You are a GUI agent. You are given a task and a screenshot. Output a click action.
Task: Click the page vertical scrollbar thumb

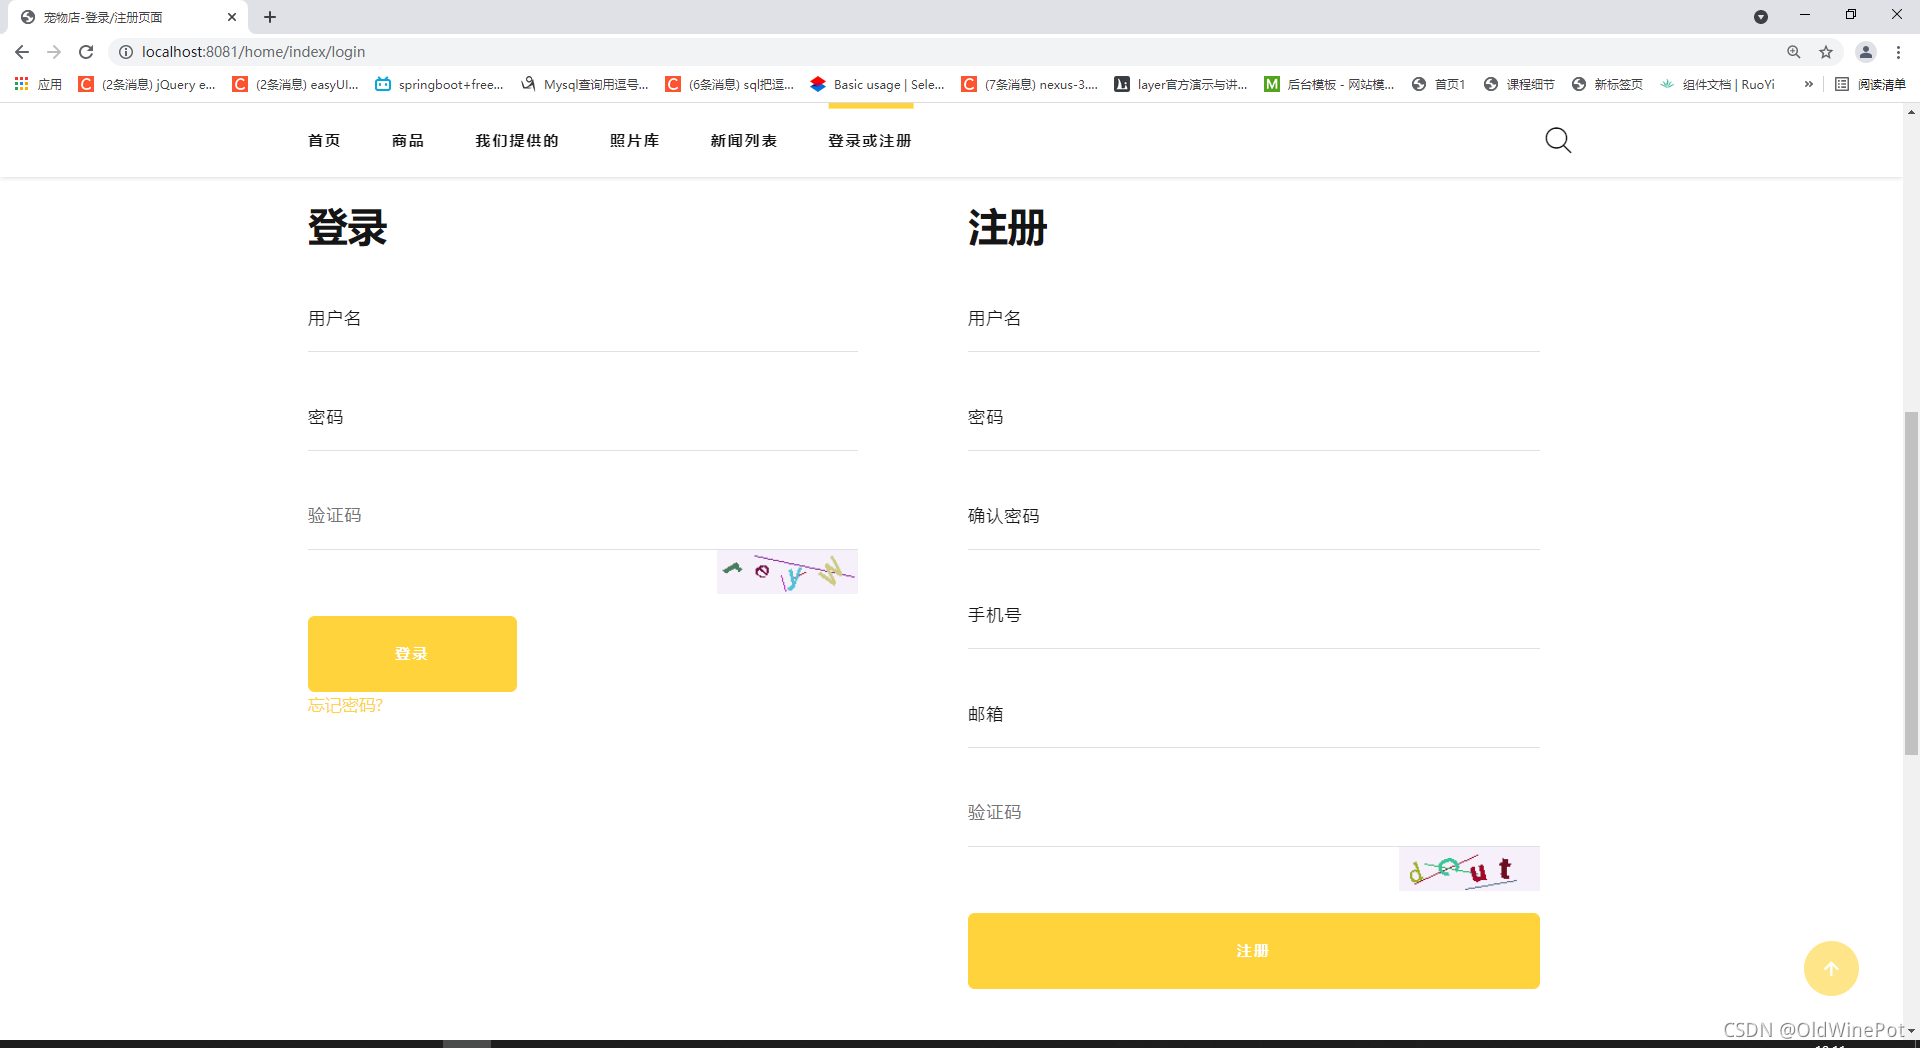[1911, 582]
